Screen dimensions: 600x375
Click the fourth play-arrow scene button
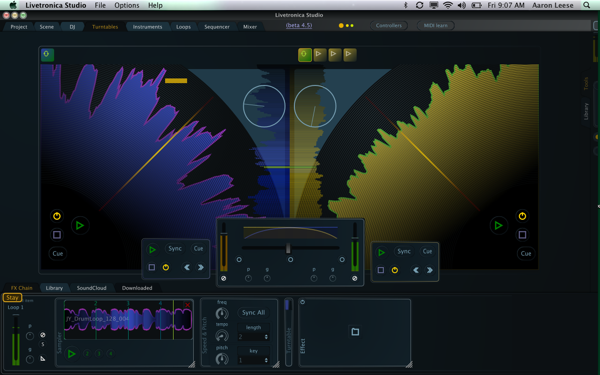[349, 55]
